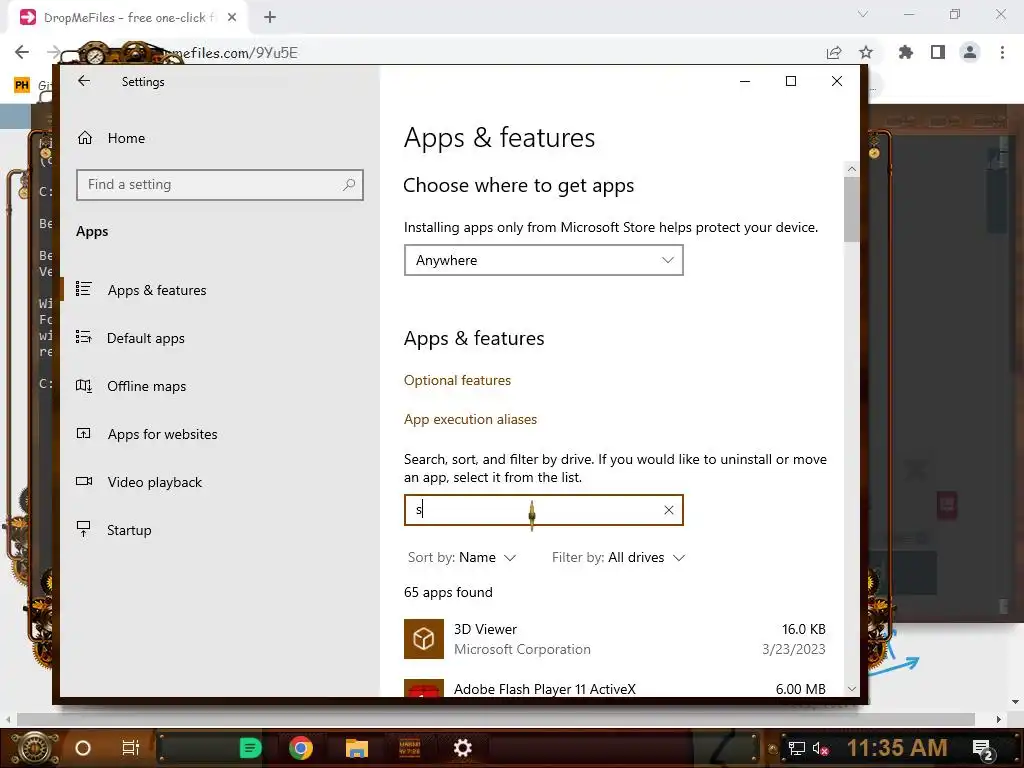
Task: Open the Optional features link
Action: tap(457, 380)
